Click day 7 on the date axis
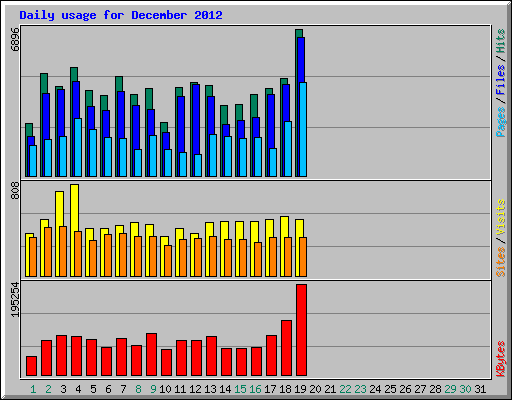The image size is (512, 400). 123,389
